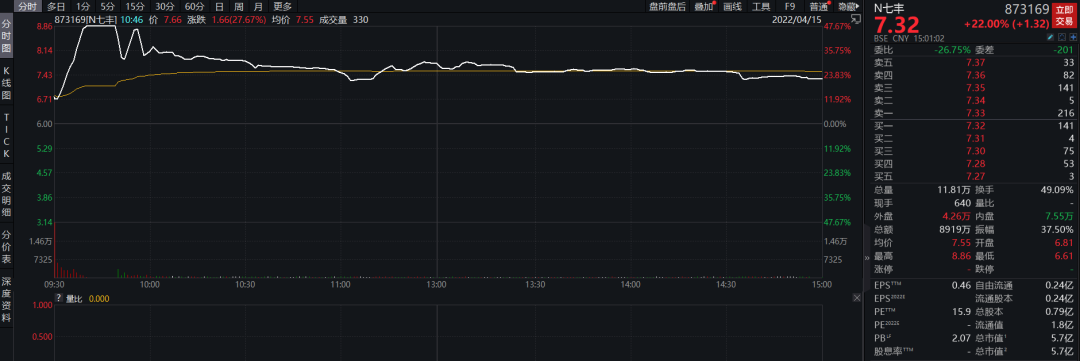The image size is (1080, 361).
Task: Open the 叠加 overlay option
Action: click(x=703, y=6)
